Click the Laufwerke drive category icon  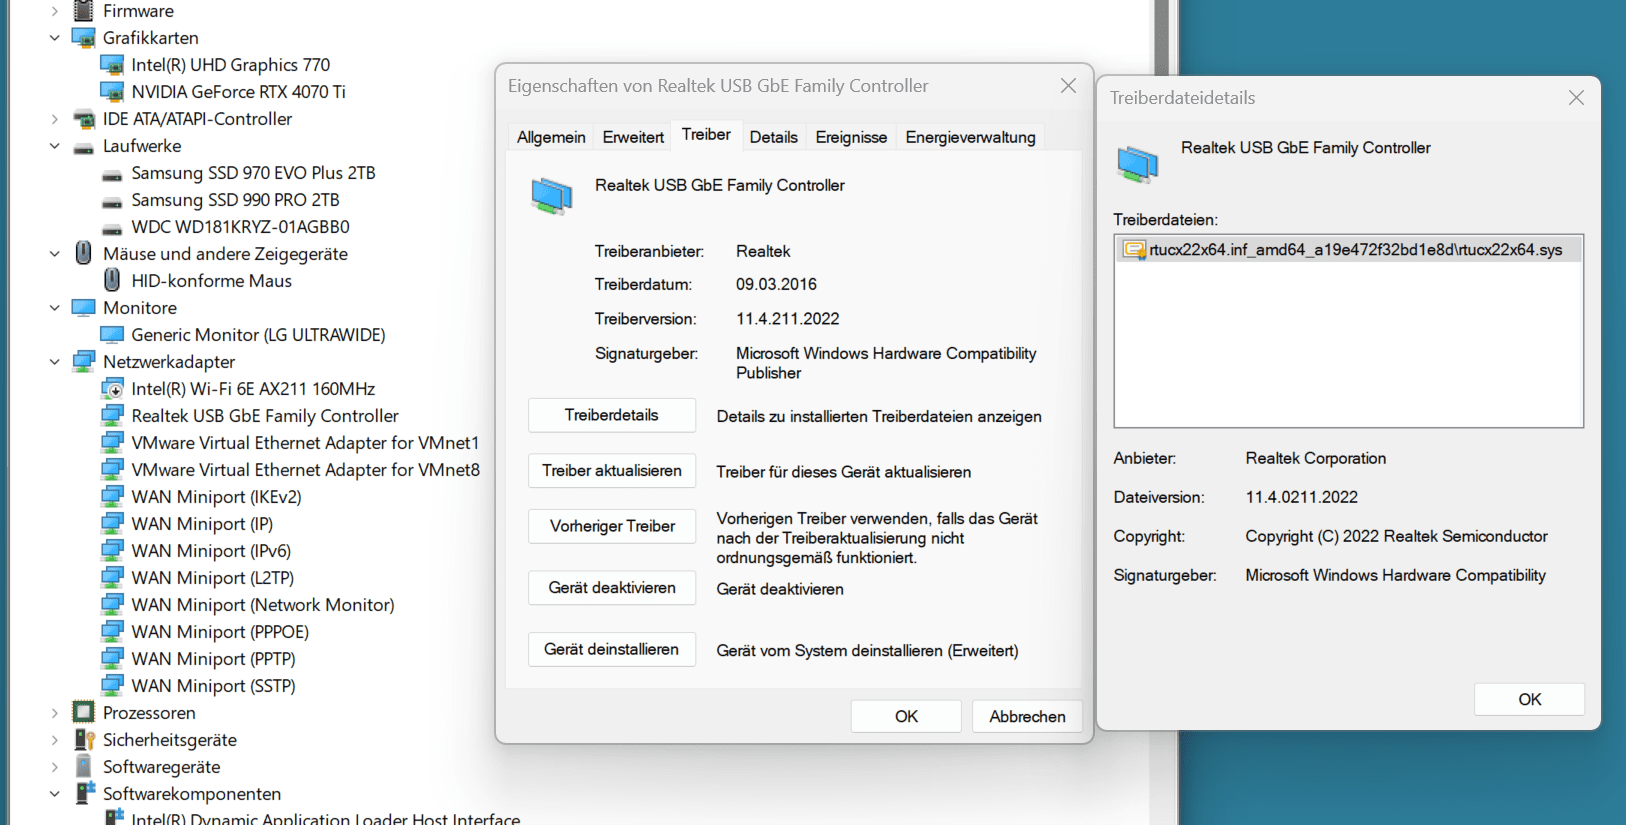point(84,148)
